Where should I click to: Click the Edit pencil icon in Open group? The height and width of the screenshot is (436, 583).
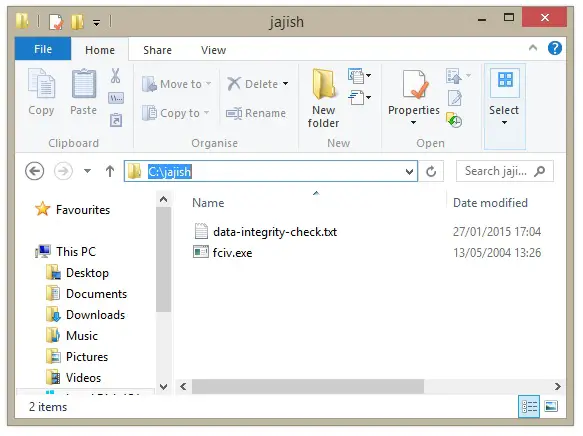coord(455,98)
